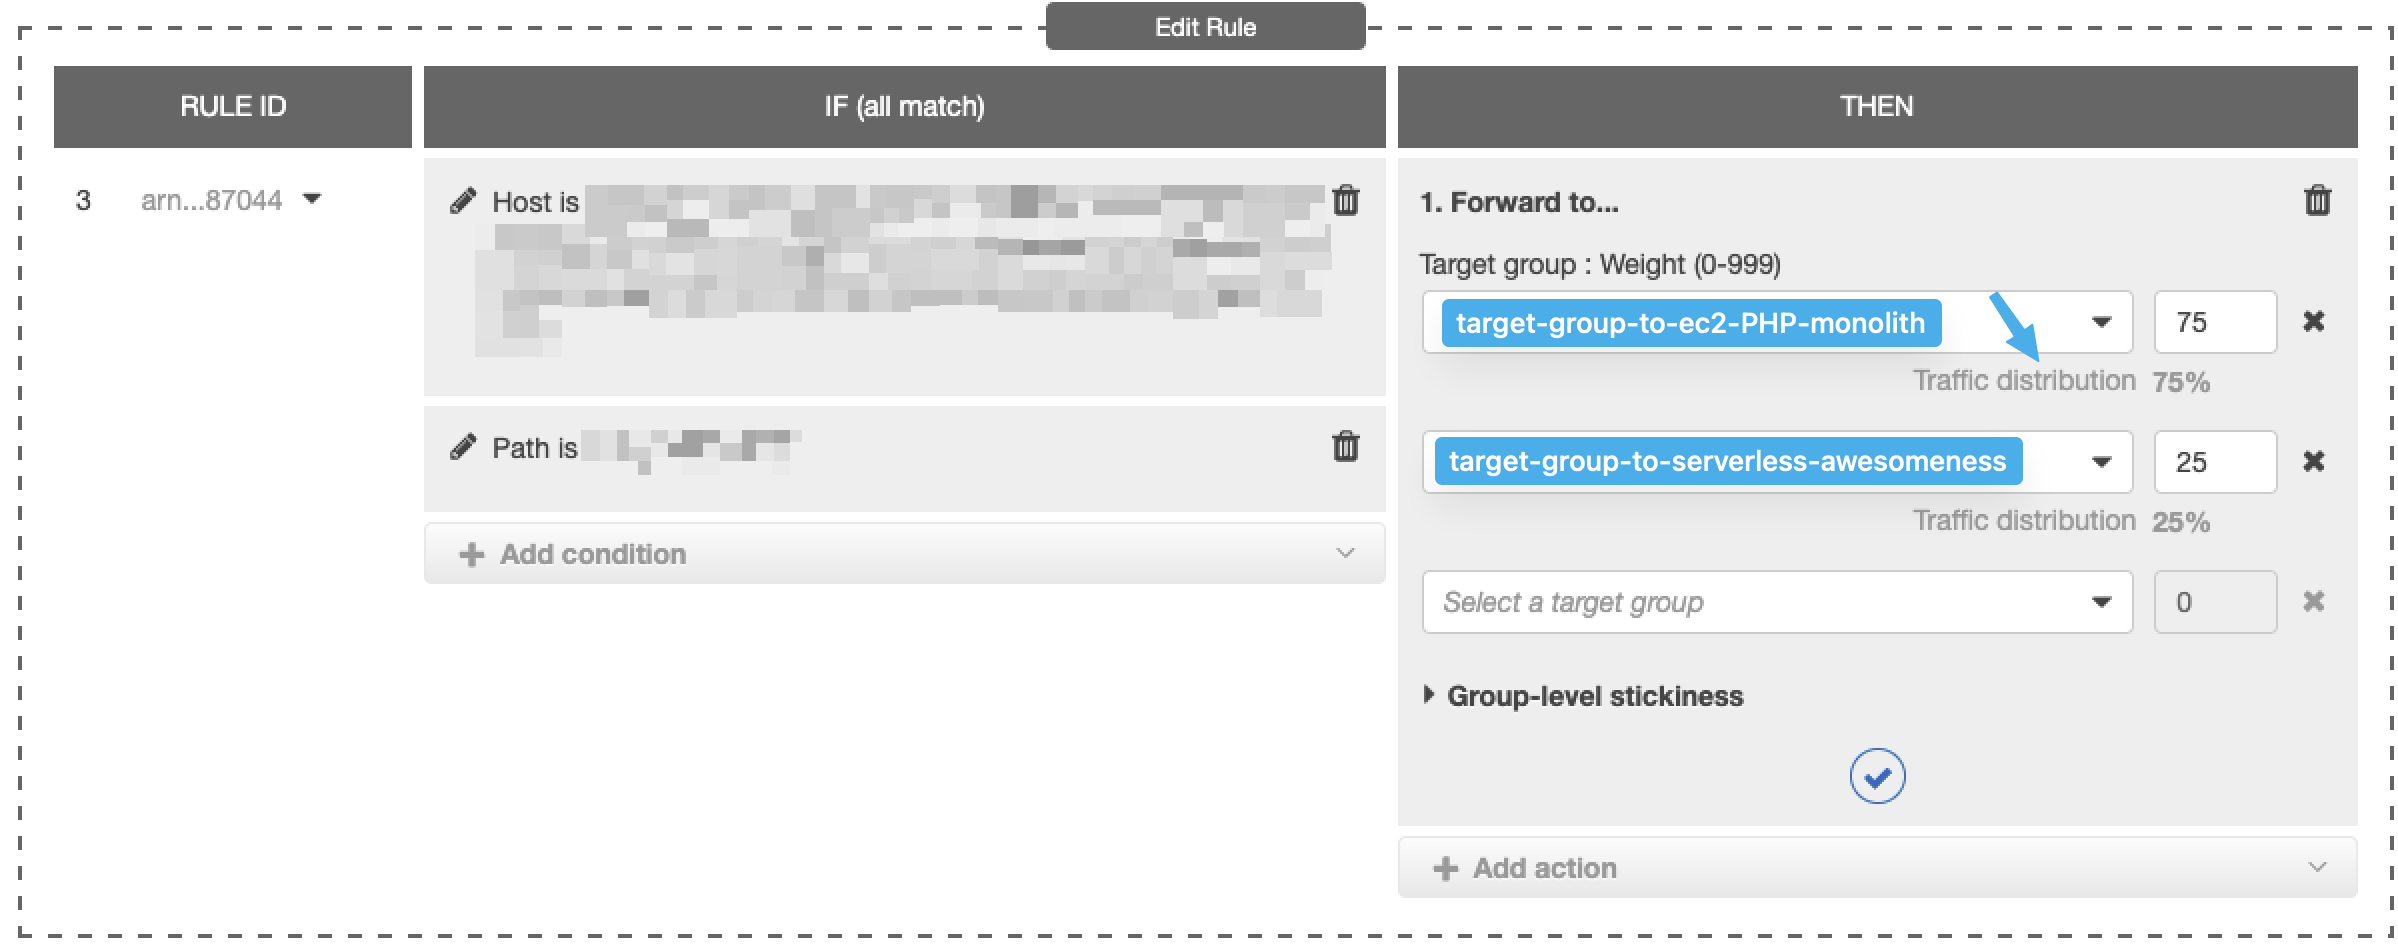Expand the rule ID arn...87044 dropdown
The height and width of the screenshot is (946, 2398).
coord(313,199)
